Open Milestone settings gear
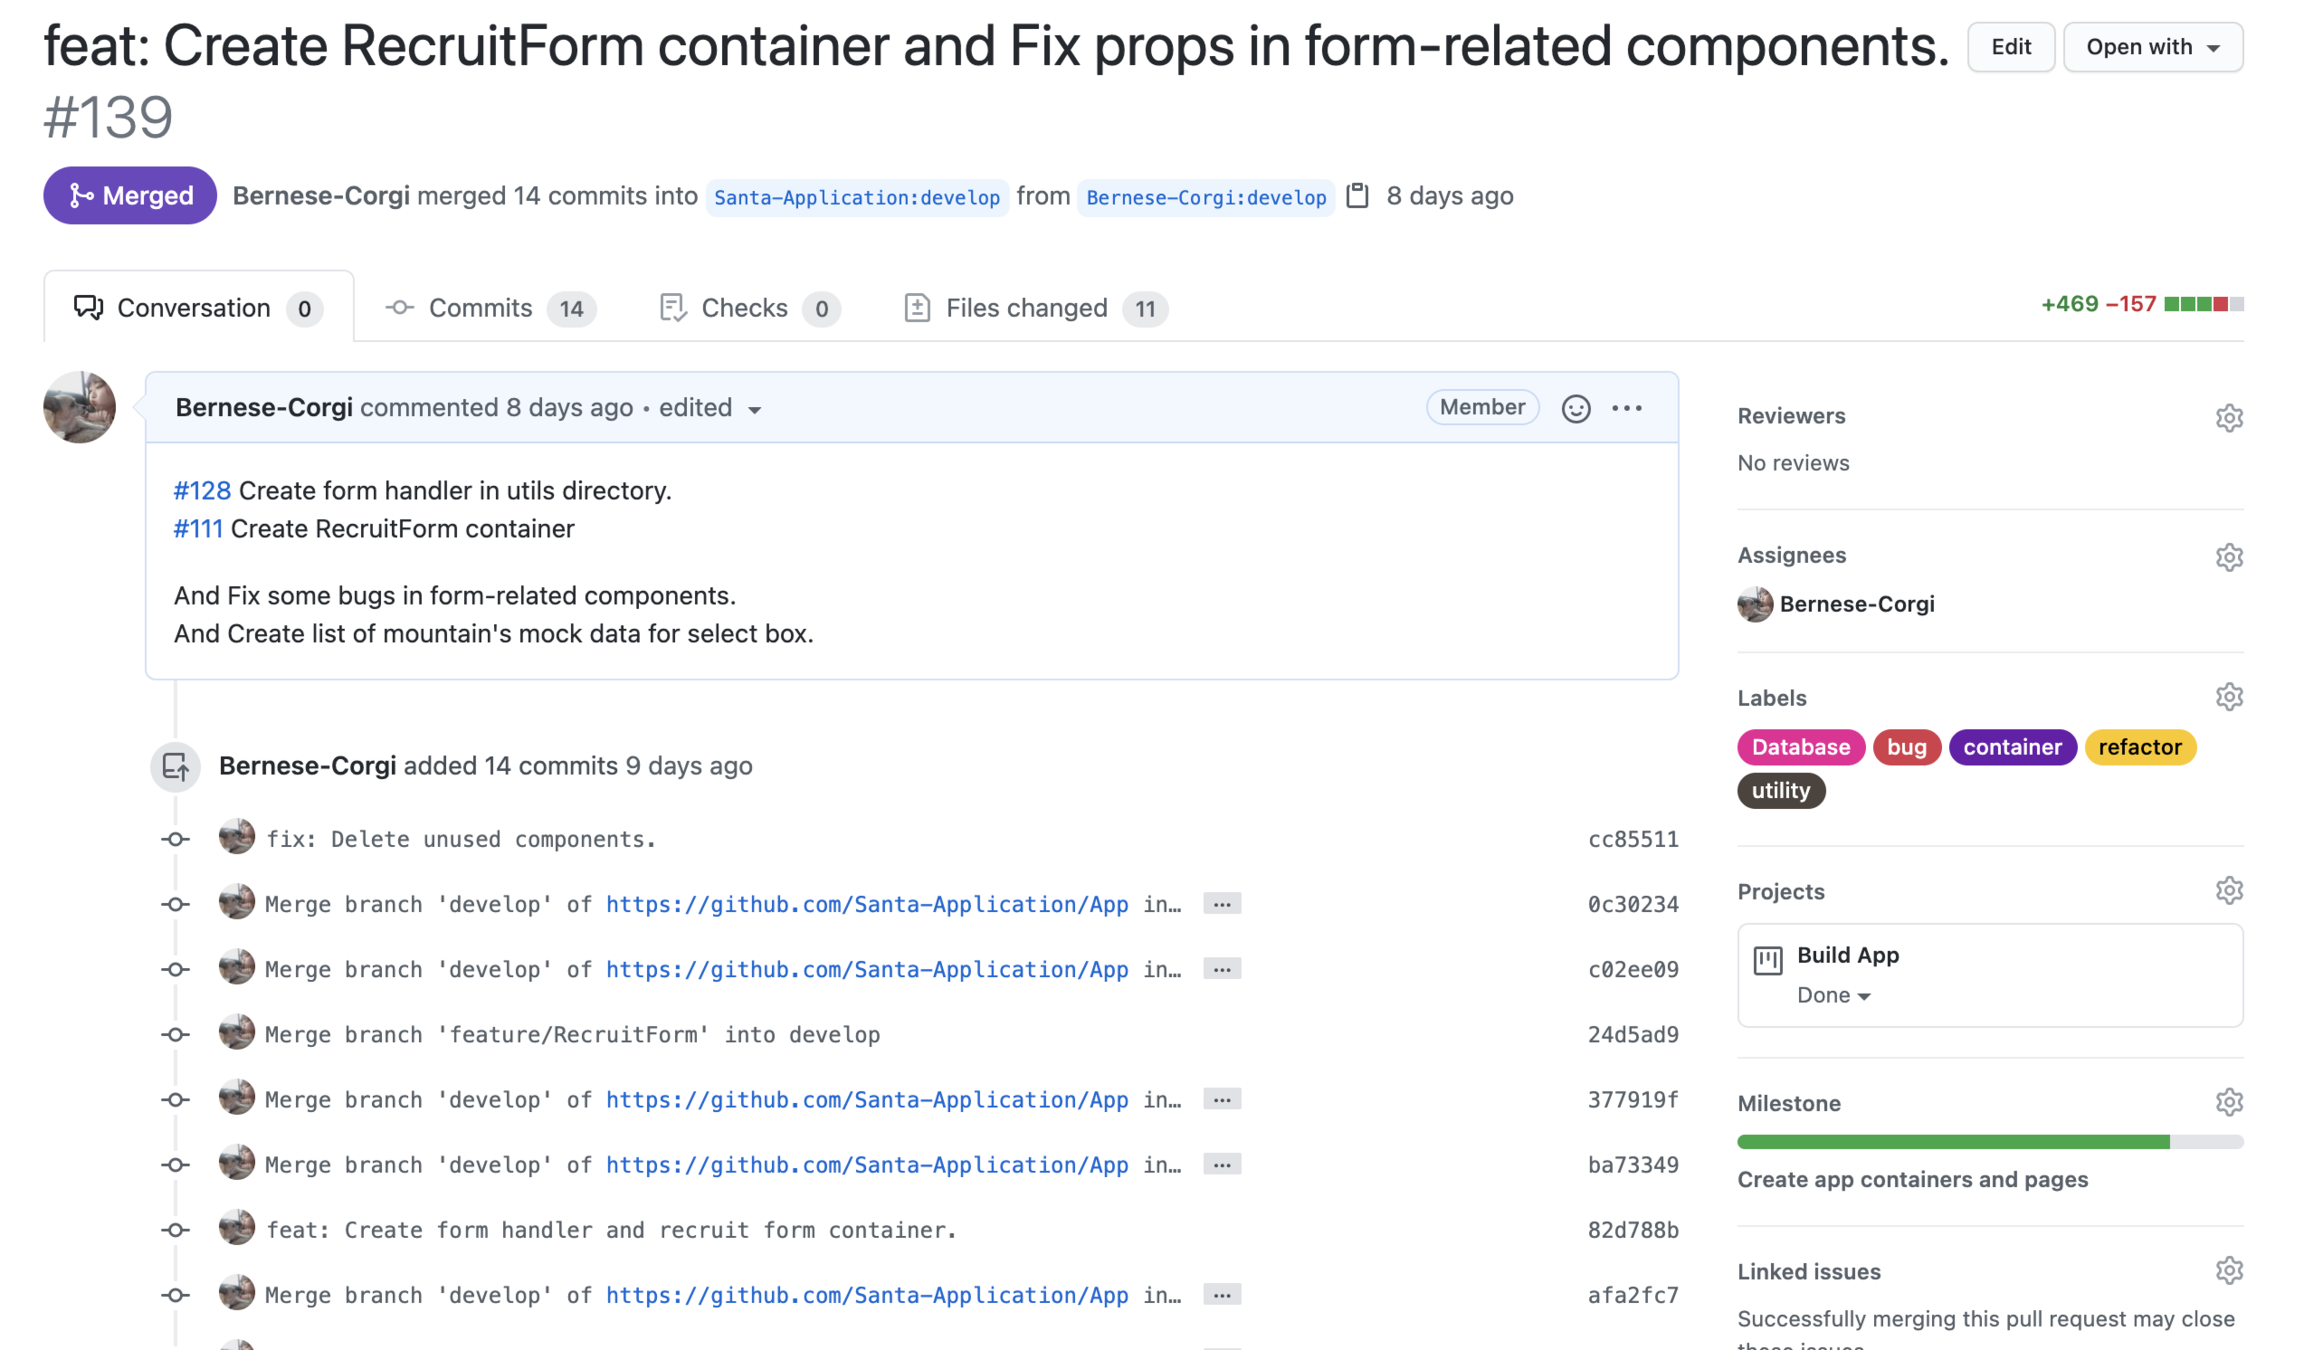 tap(2229, 1103)
